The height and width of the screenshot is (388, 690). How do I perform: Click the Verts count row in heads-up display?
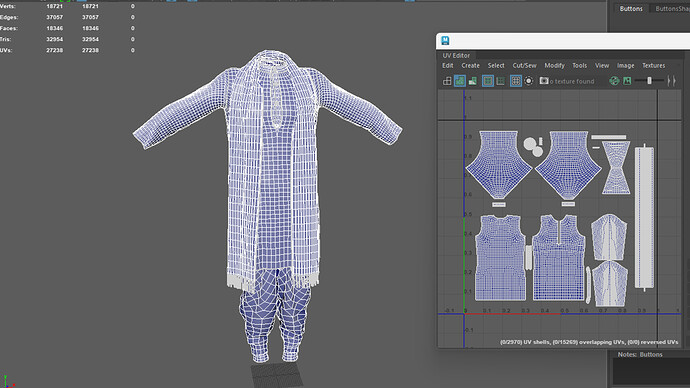67,7
